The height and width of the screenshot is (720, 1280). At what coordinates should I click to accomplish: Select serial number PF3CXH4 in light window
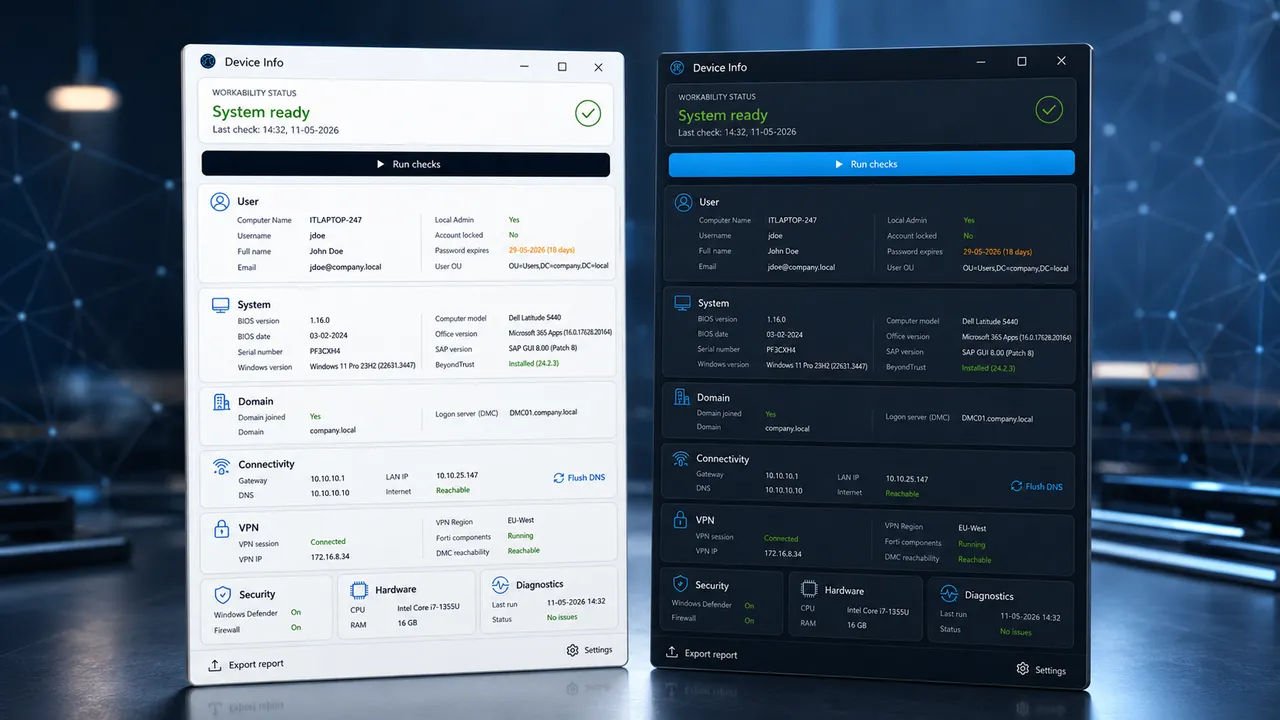[326, 351]
